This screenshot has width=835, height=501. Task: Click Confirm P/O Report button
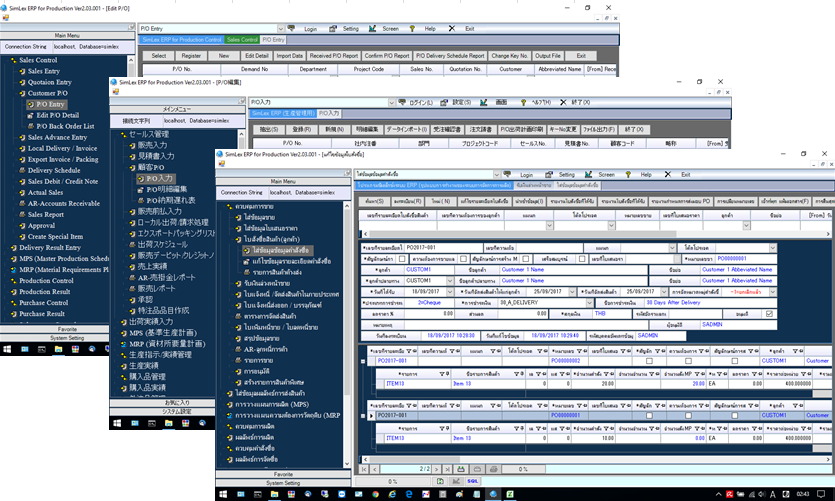[x=387, y=55]
